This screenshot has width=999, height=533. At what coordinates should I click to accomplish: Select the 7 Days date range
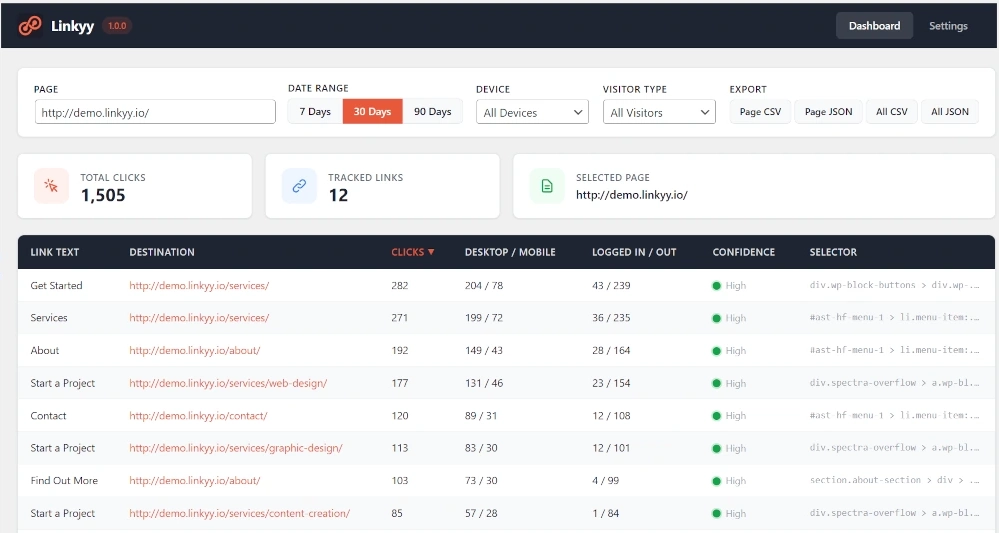click(x=315, y=111)
